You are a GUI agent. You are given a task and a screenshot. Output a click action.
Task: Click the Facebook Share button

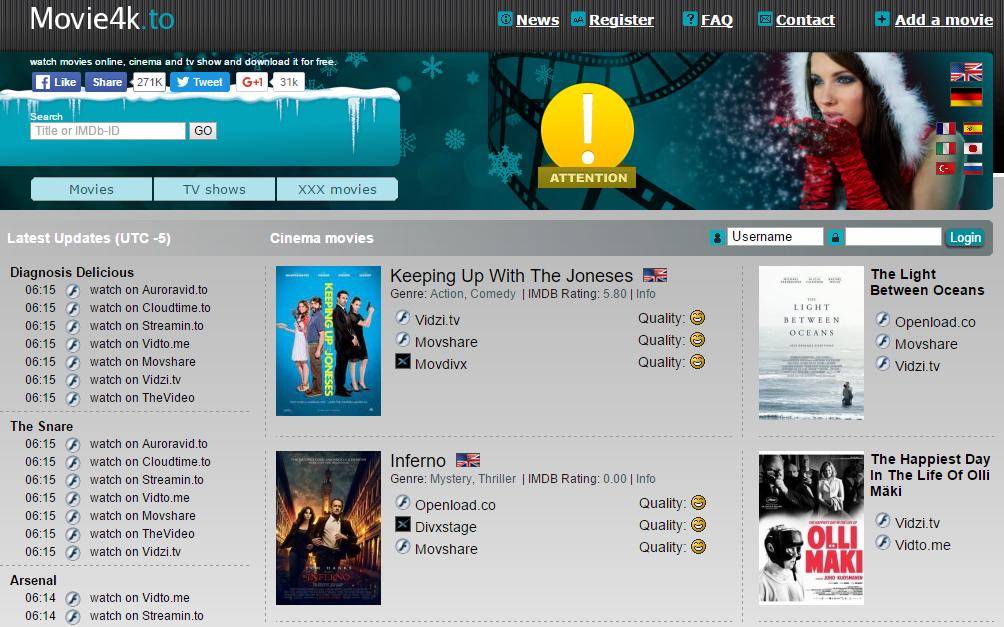coord(106,82)
